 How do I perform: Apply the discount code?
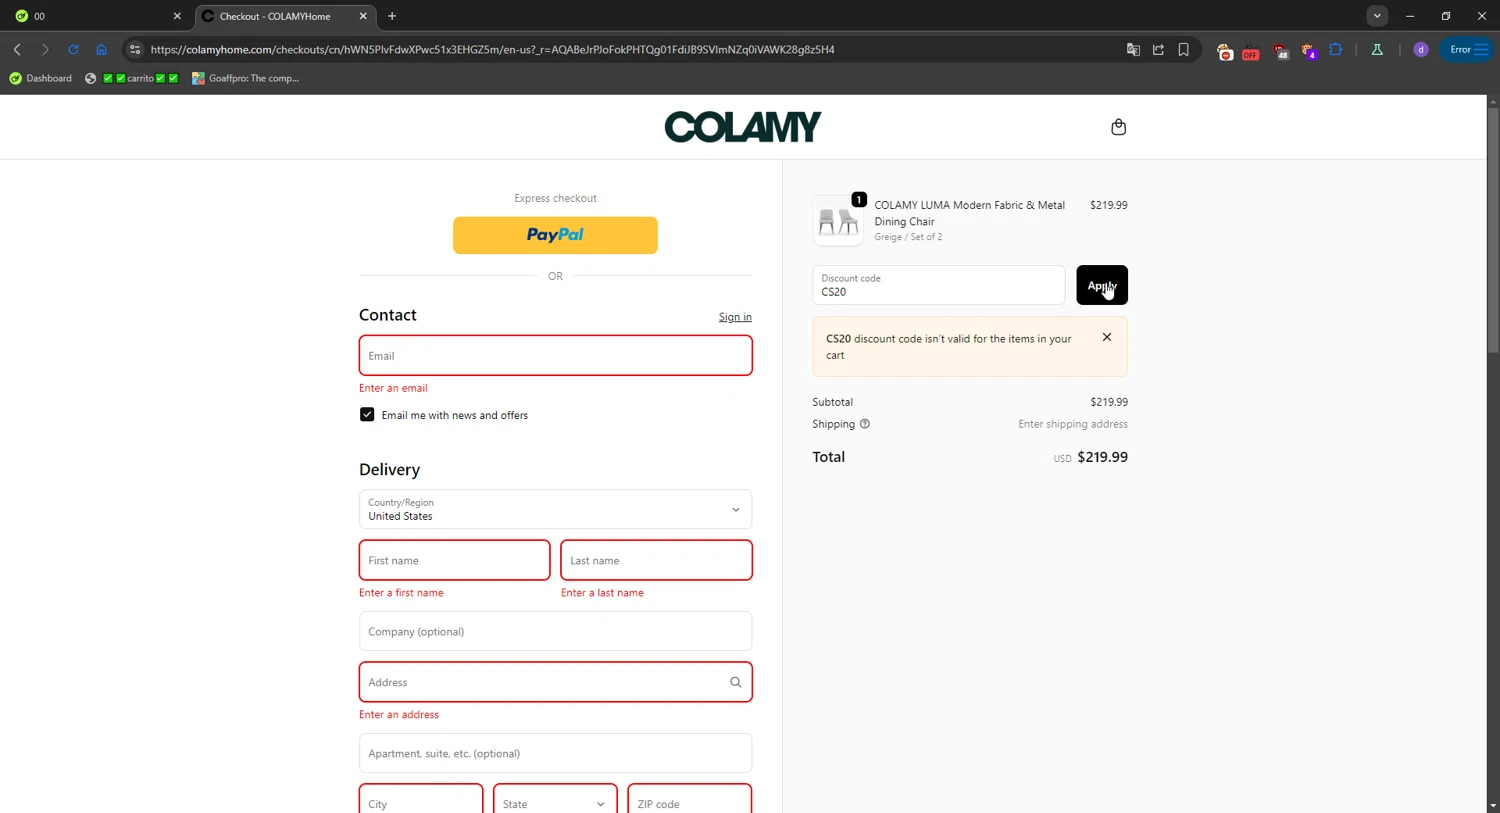coord(1102,285)
